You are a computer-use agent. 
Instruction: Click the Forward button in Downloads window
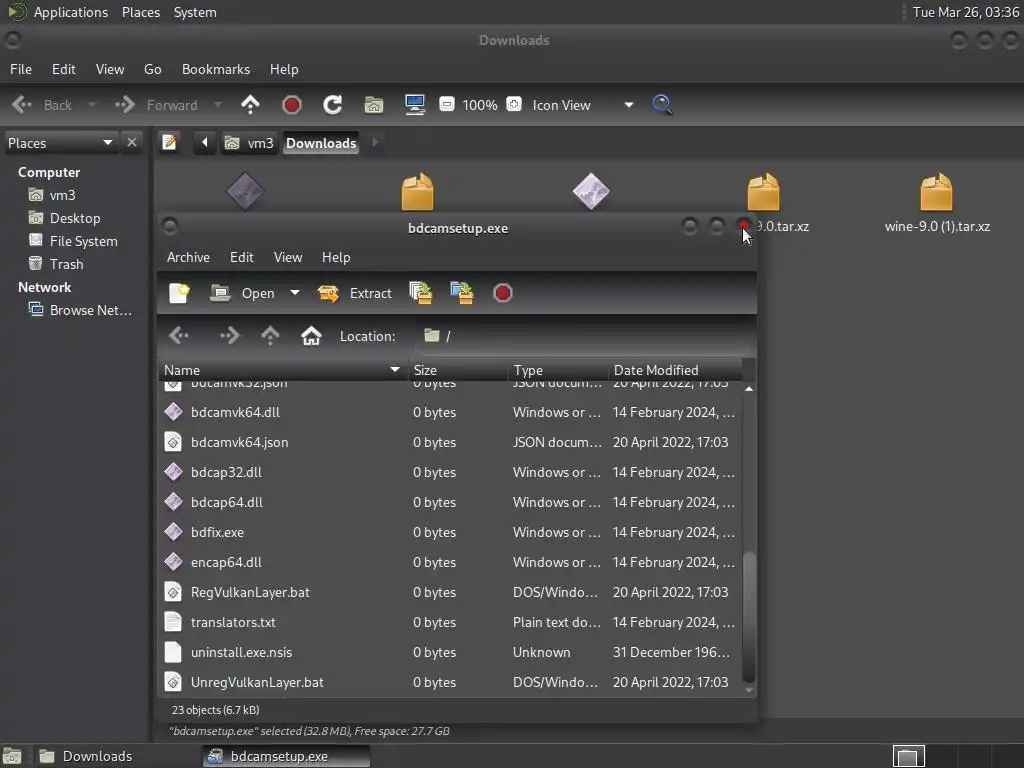coord(157,105)
